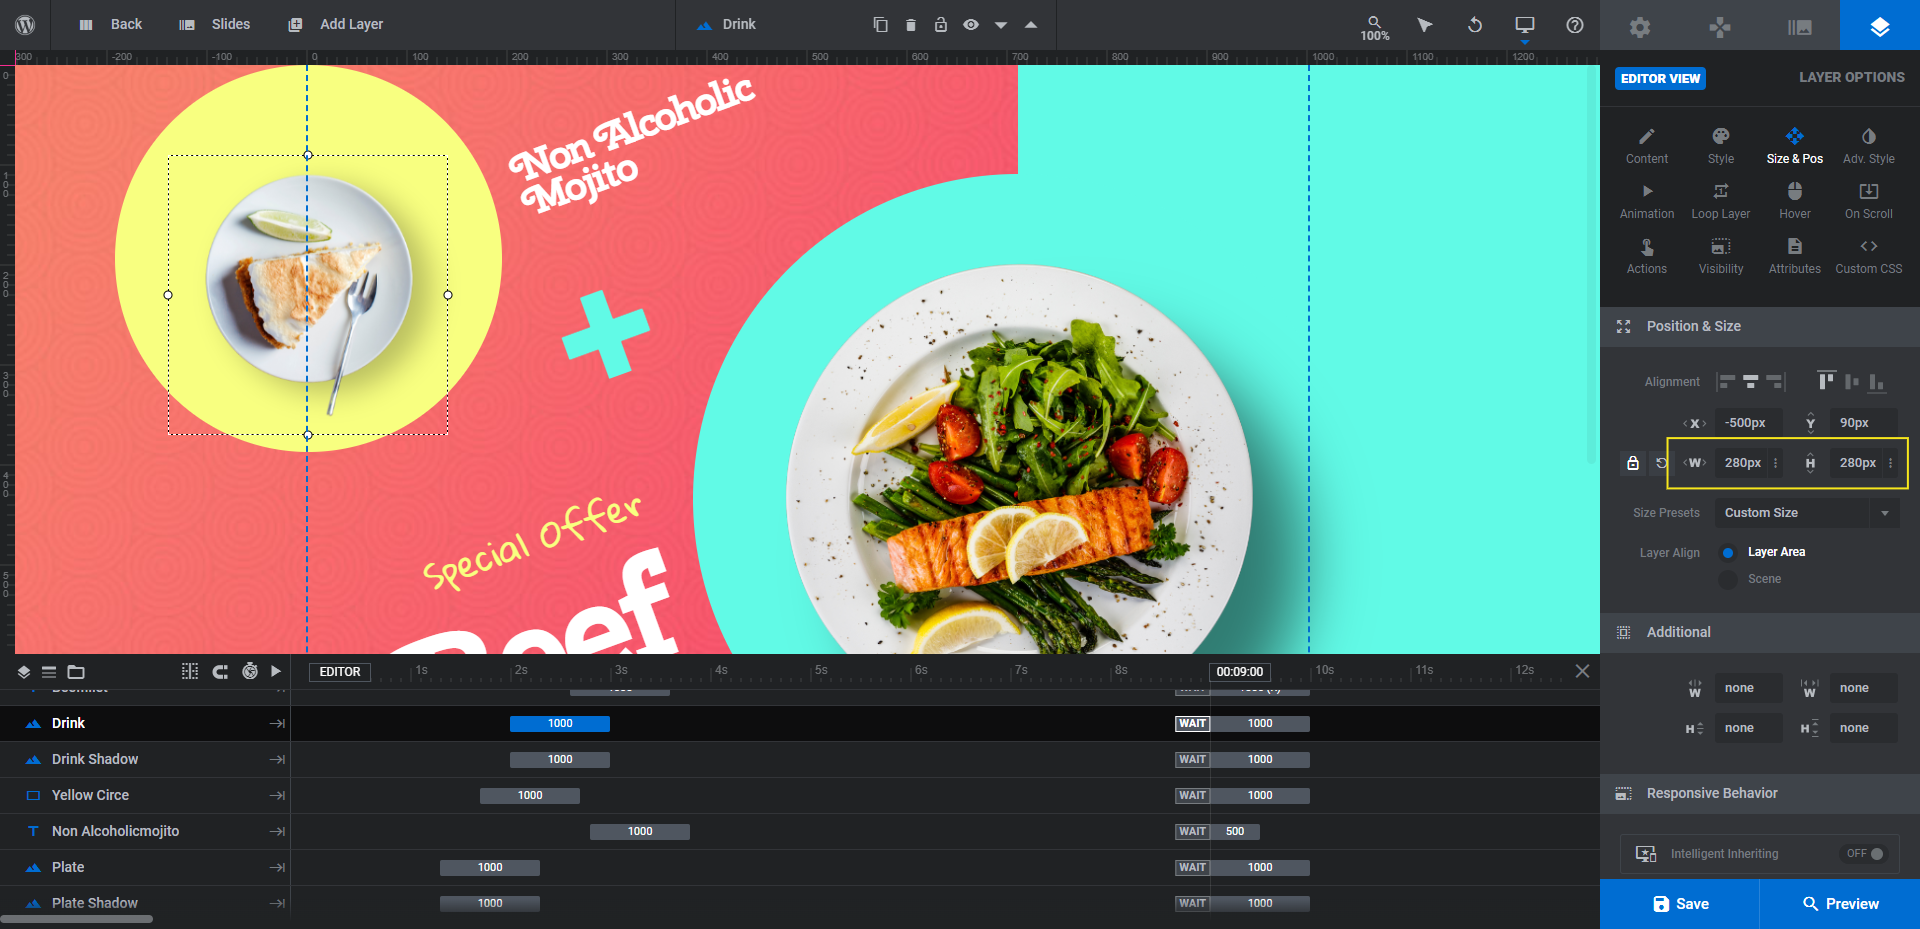Open the Loop Layer options

(1721, 201)
